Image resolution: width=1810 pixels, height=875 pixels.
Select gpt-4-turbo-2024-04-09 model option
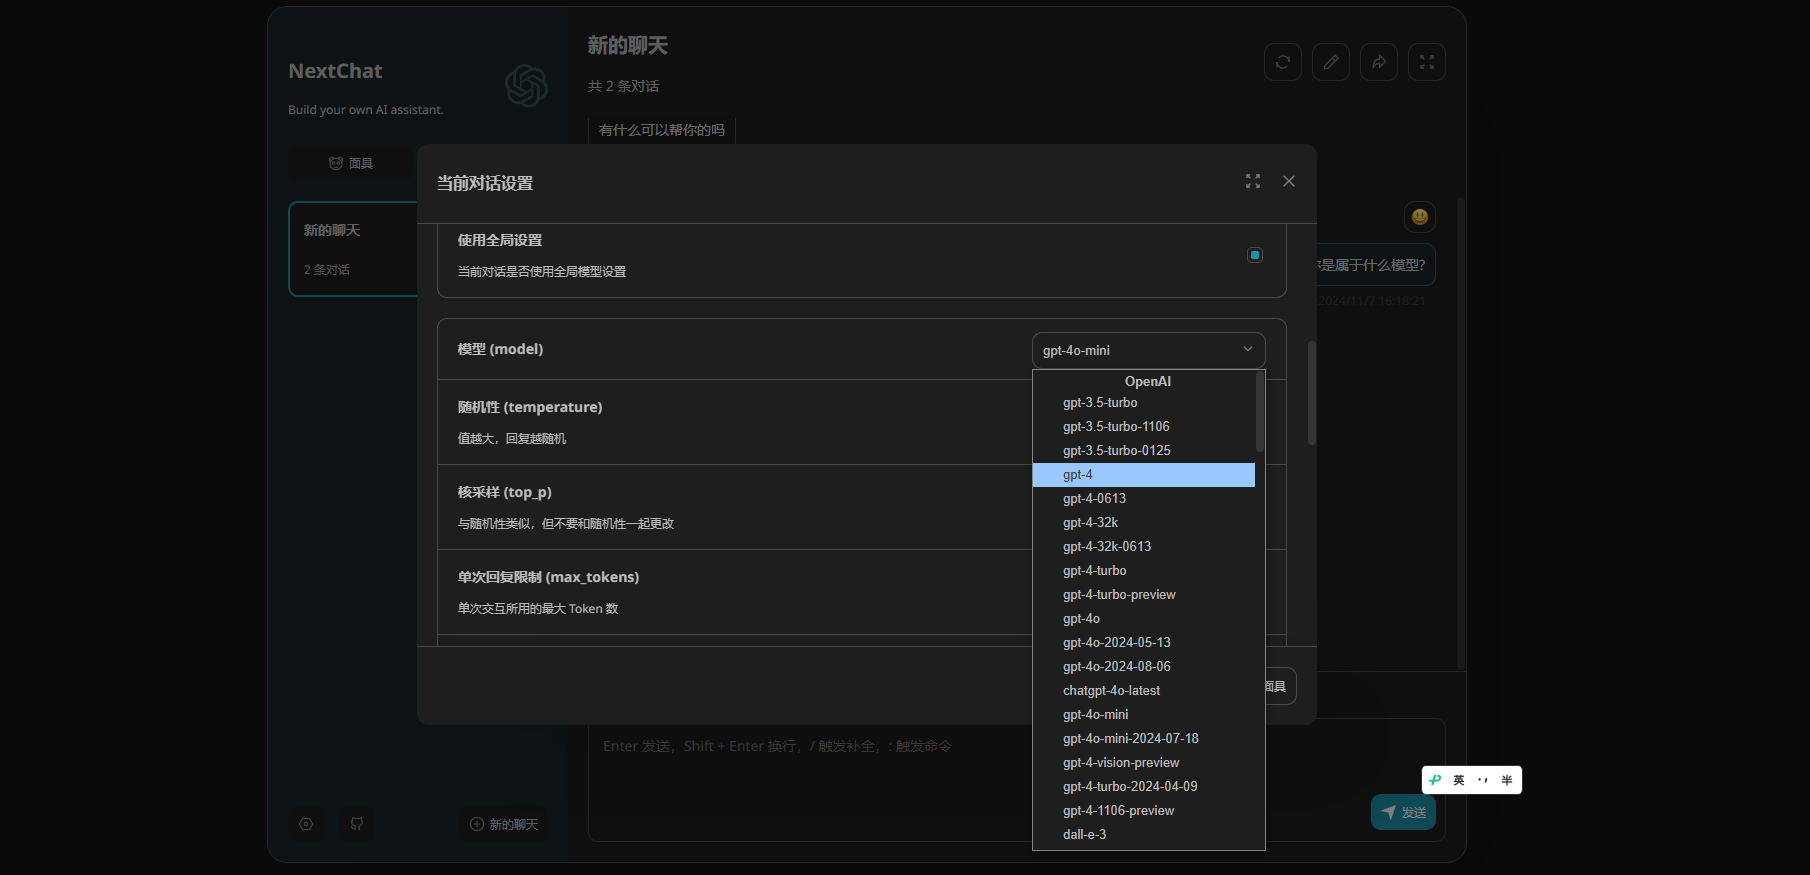[1144, 787]
